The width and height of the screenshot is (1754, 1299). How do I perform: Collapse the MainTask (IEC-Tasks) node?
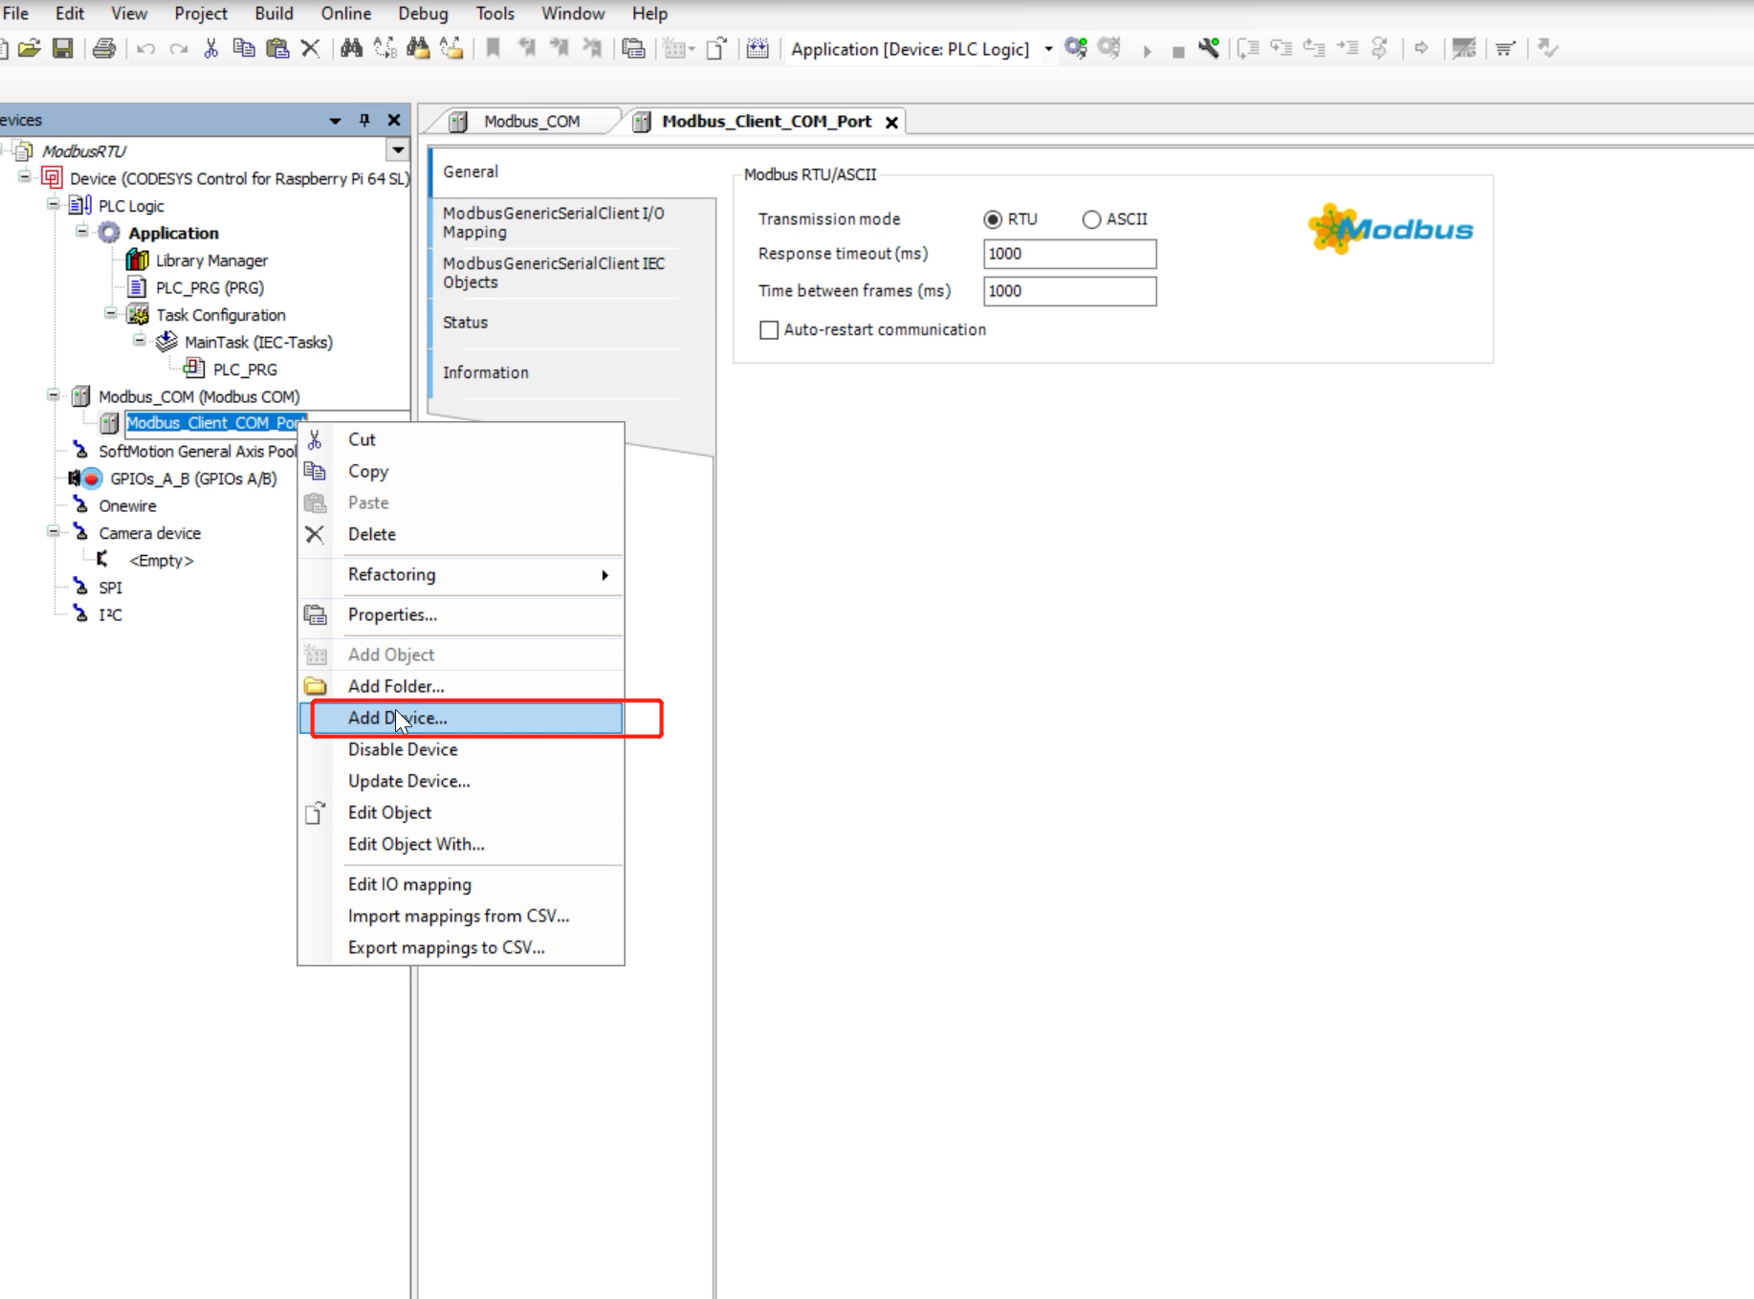pos(139,341)
